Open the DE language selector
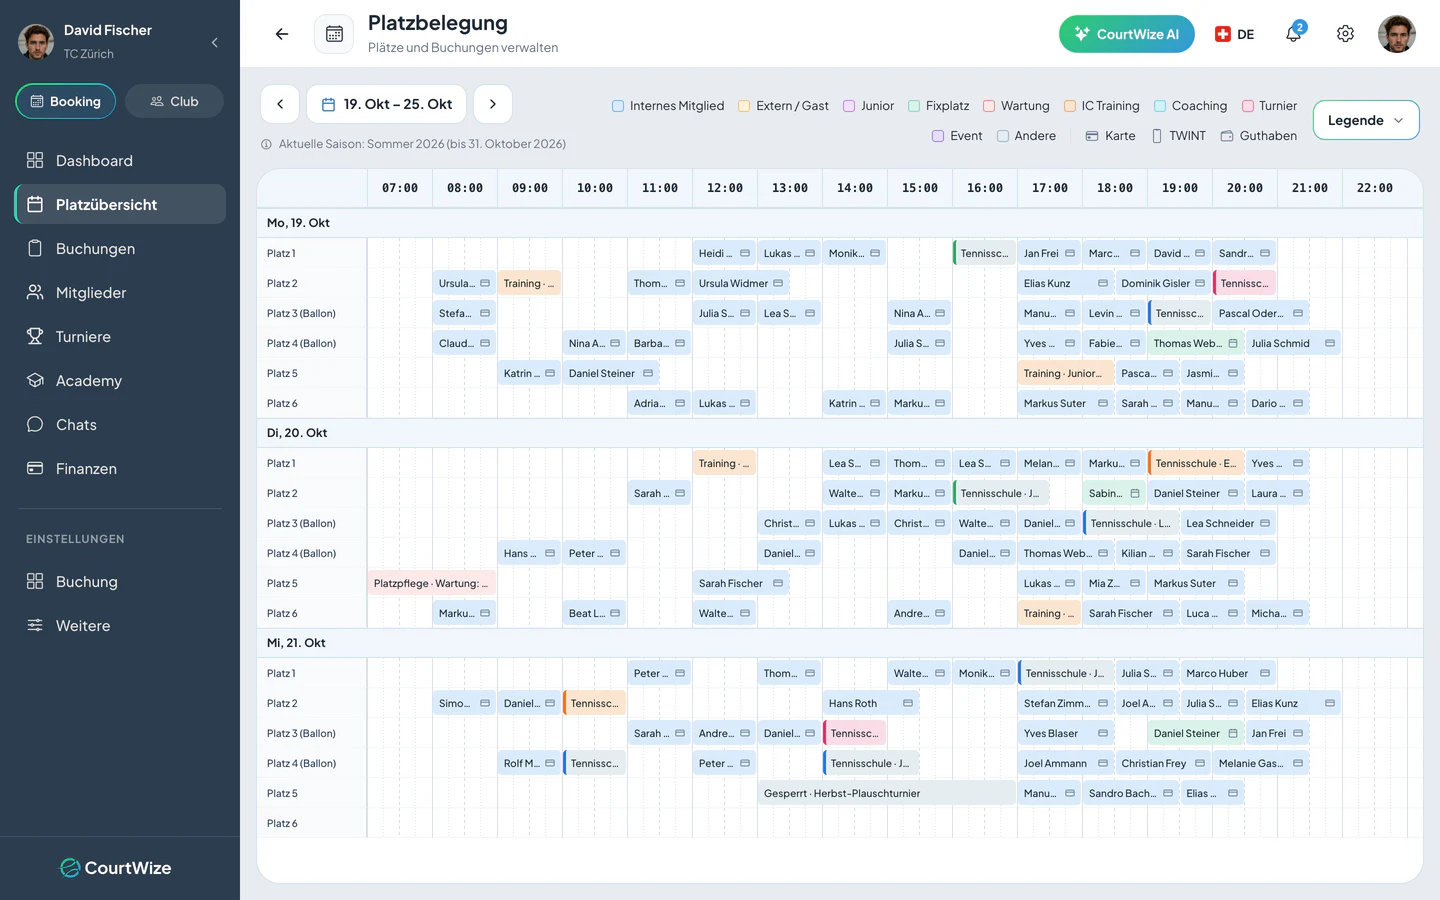Image resolution: width=1440 pixels, height=900 pixels. tap(1234, 34)
